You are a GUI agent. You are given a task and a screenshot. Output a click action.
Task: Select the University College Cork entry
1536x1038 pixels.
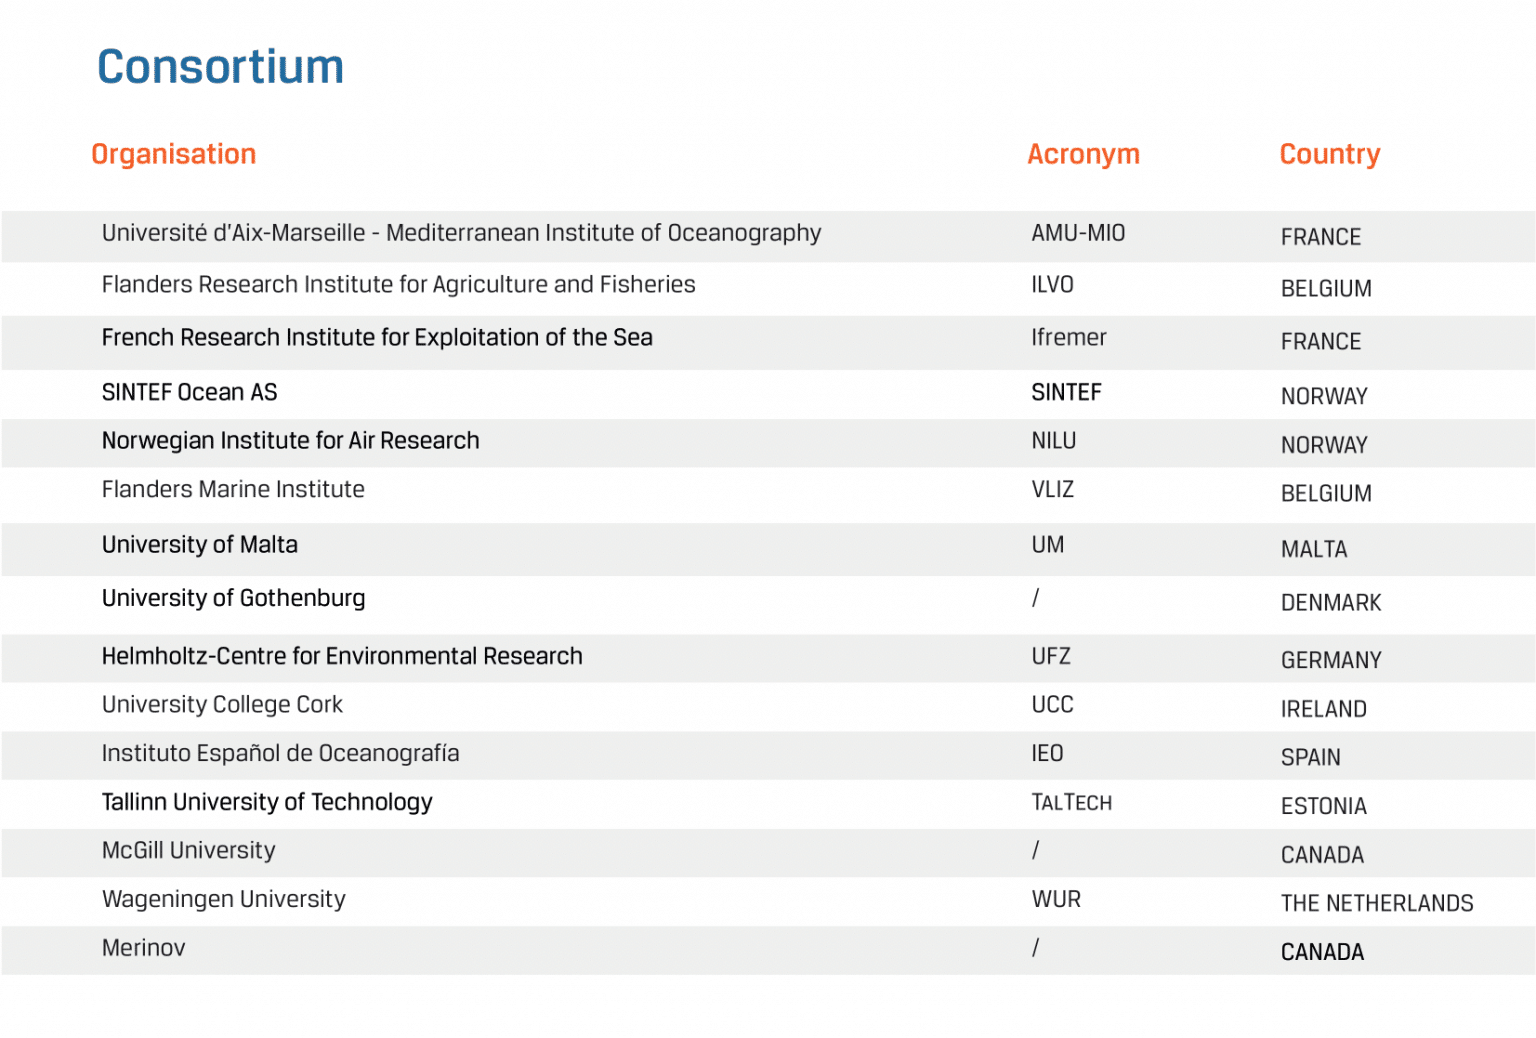point(222,705)
